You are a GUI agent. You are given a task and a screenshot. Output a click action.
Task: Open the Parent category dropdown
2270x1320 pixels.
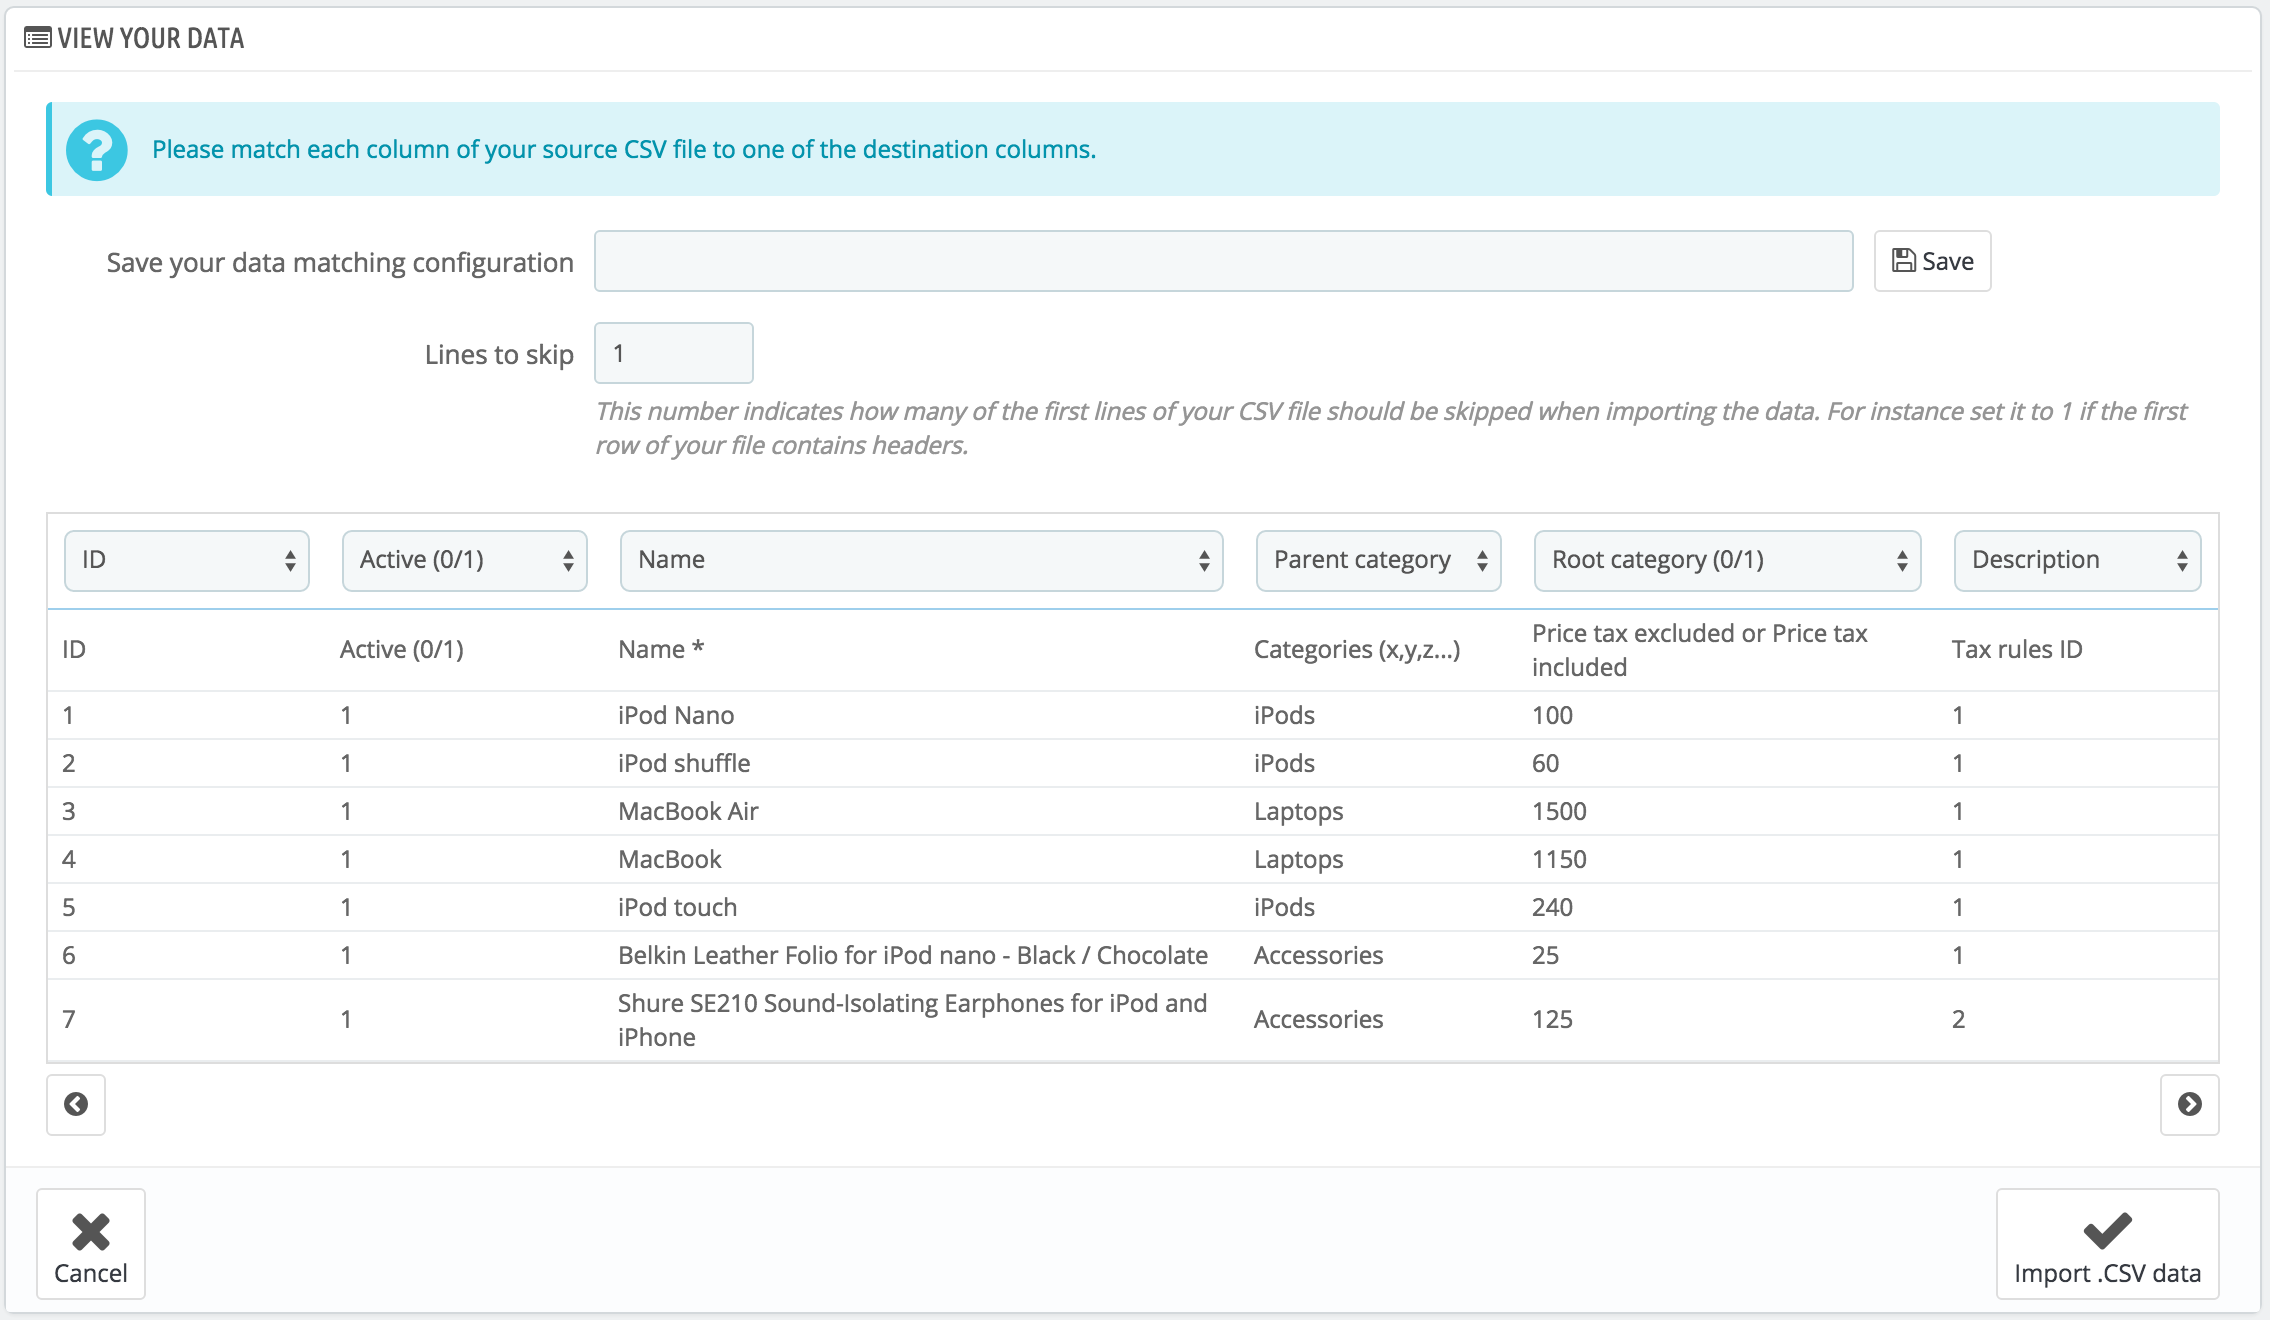point(1378,560)
